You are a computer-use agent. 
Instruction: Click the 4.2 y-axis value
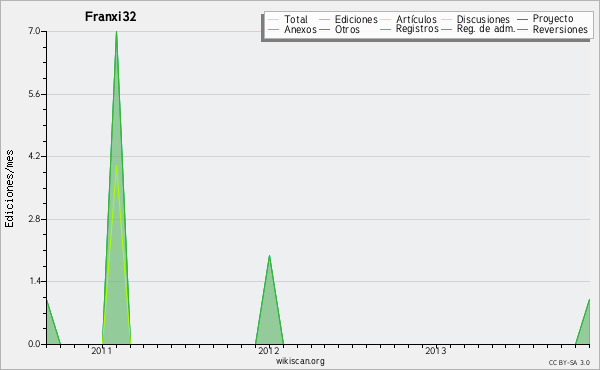point(34,156)
